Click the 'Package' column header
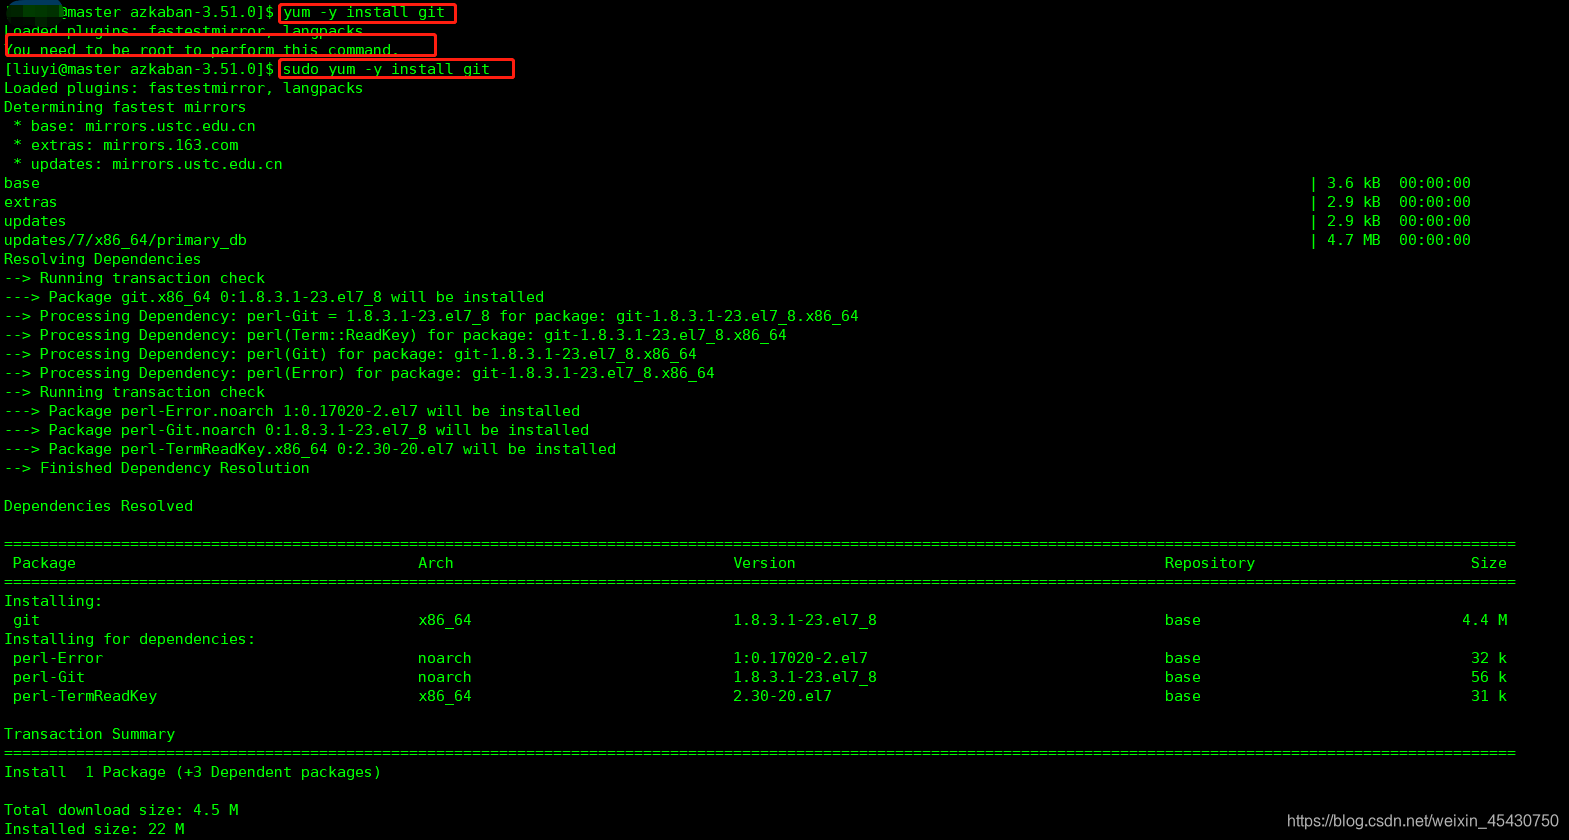This screenshot has width=1569, height=840. [x=44, y=563]
